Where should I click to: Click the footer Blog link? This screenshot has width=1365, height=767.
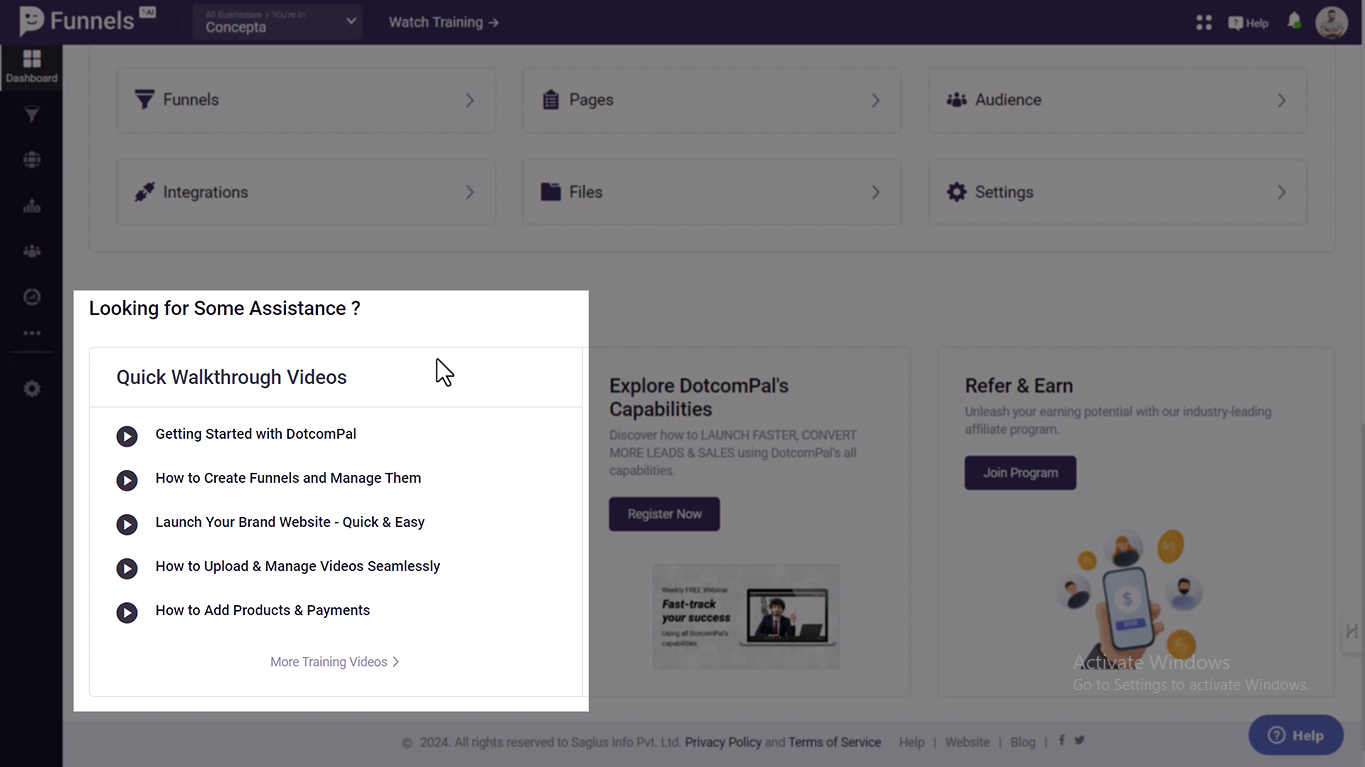[1023, 742]
